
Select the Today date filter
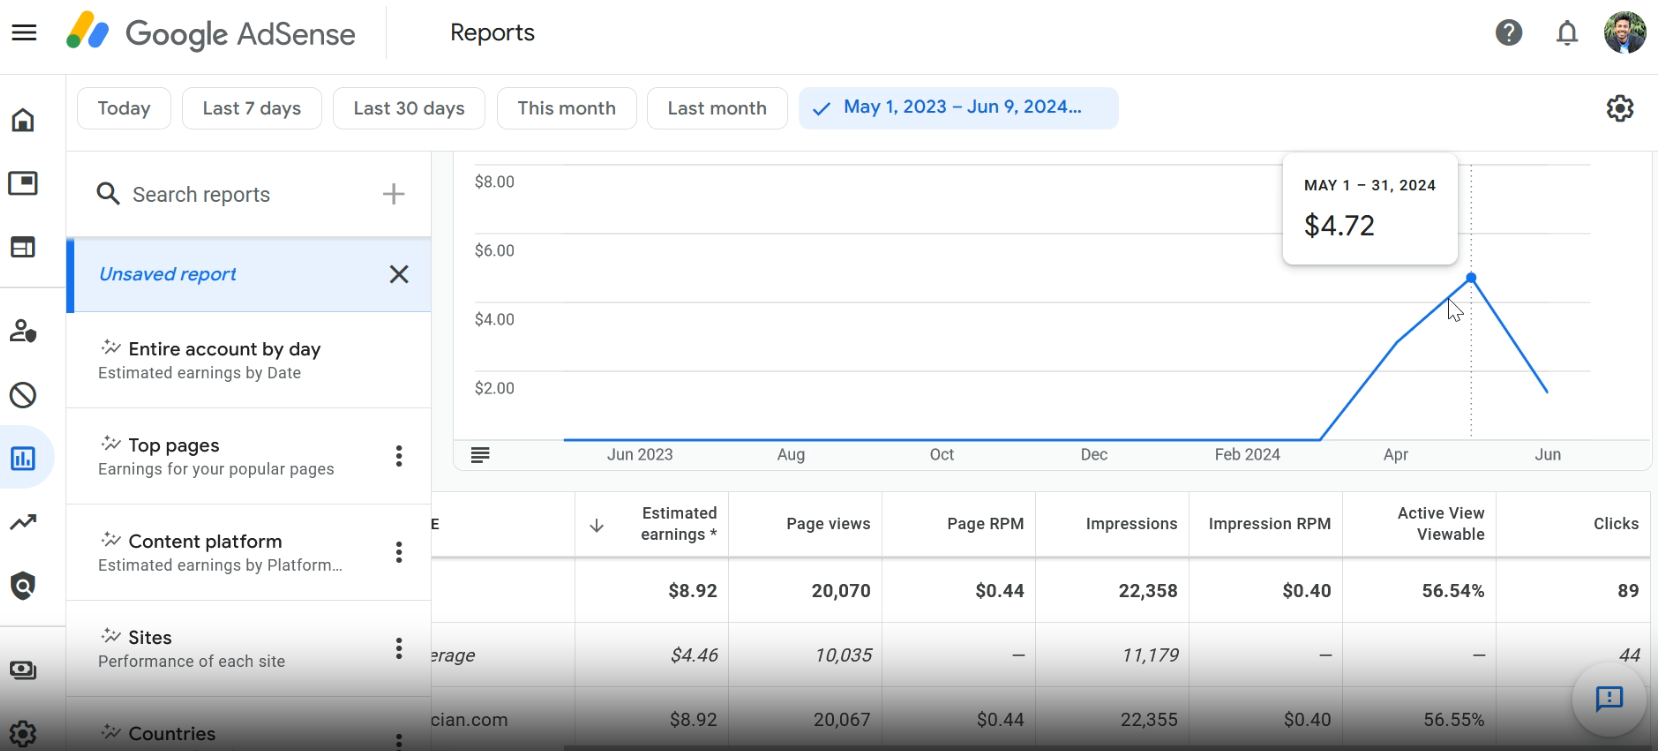124,108
